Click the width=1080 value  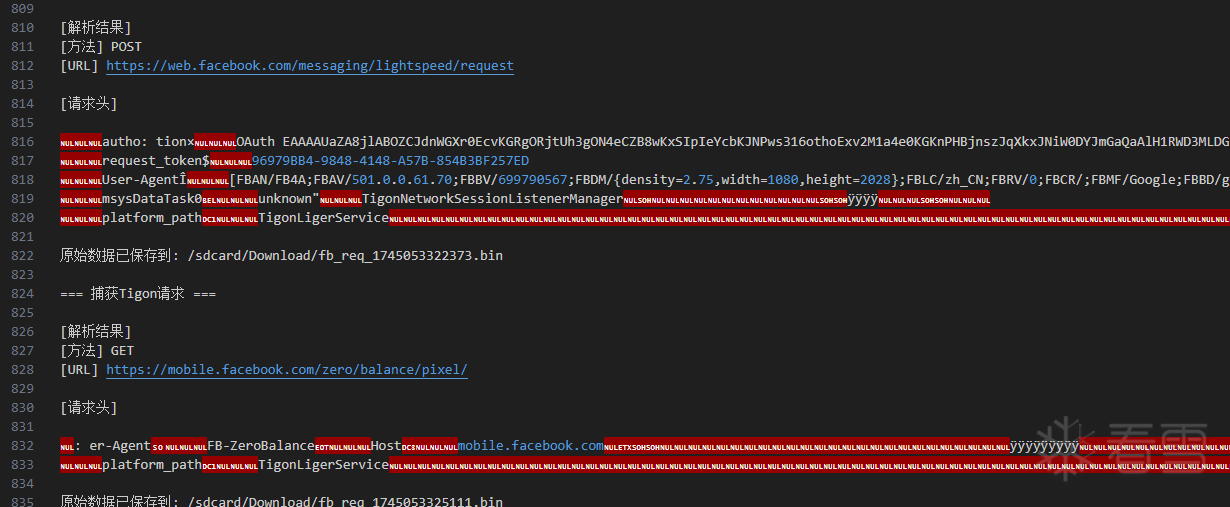760,180
